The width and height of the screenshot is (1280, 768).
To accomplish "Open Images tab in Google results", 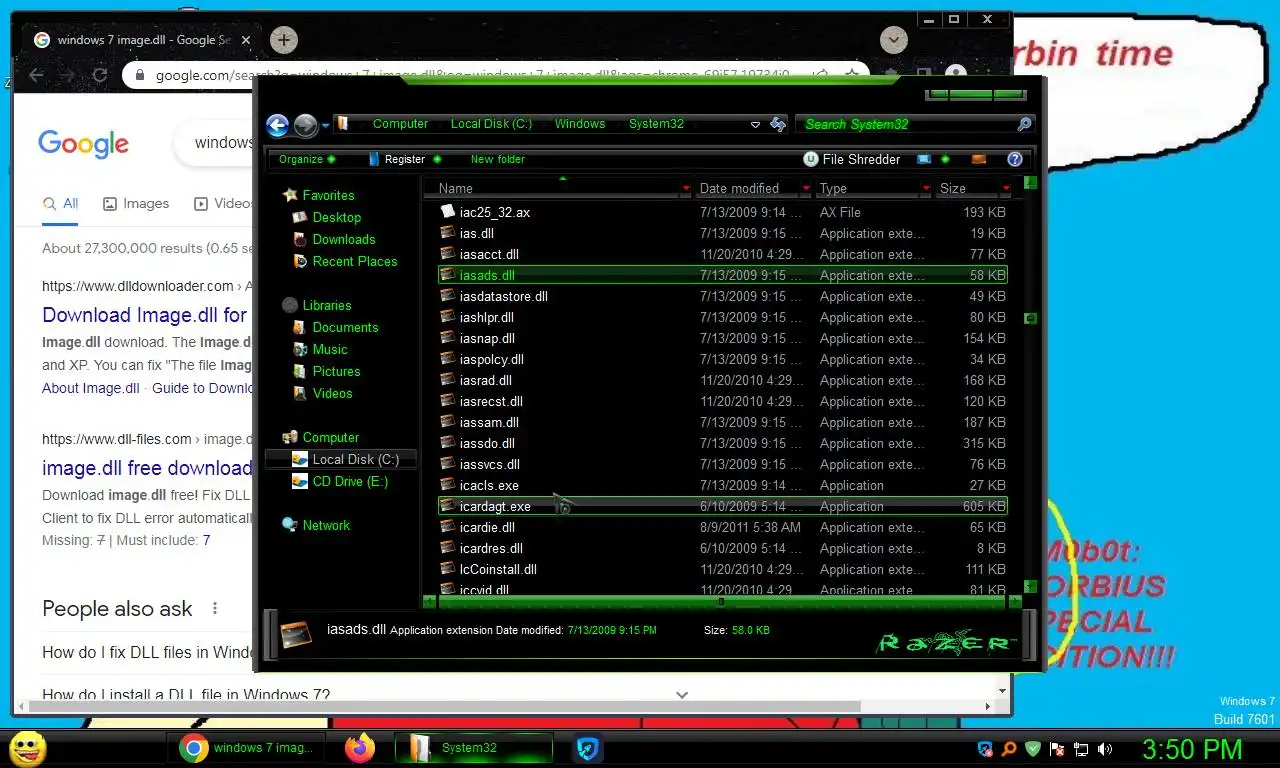I will click(136, 203).
